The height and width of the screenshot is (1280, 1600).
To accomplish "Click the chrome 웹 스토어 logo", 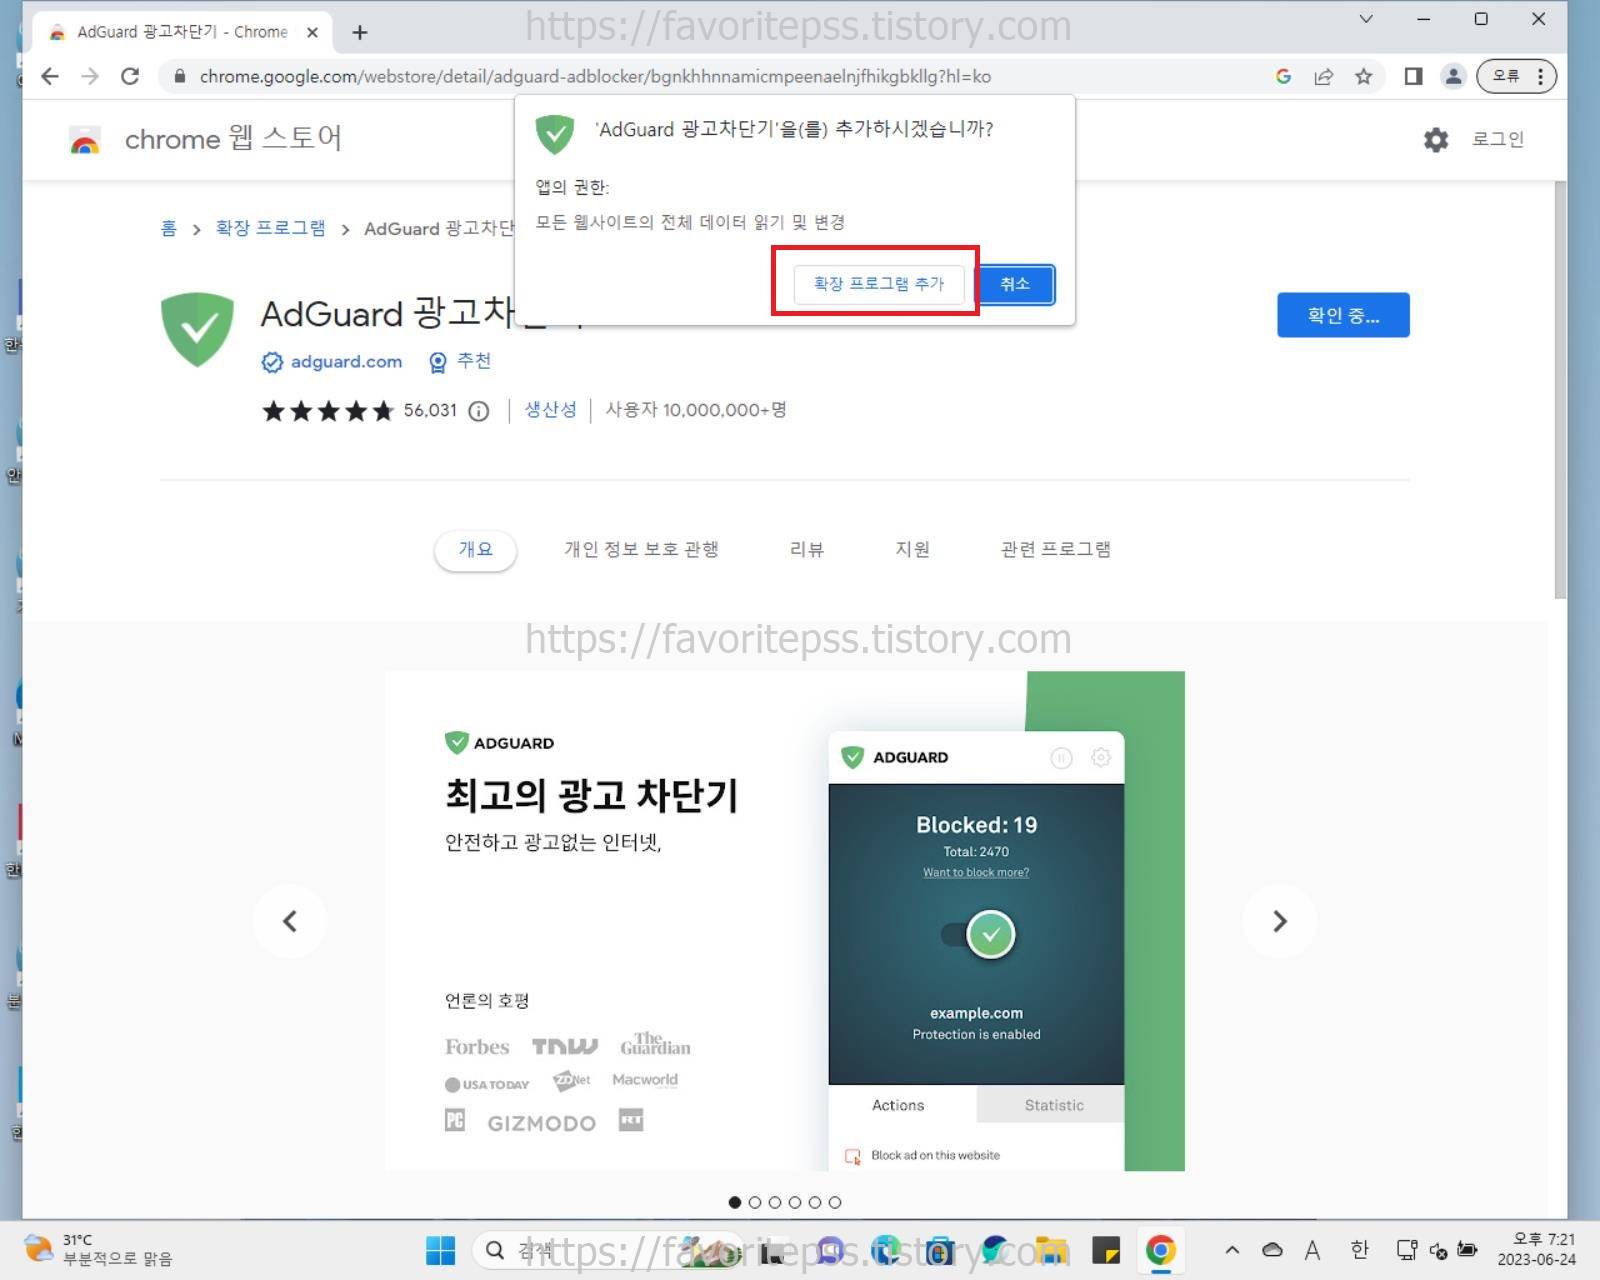I will coord(205,139).
